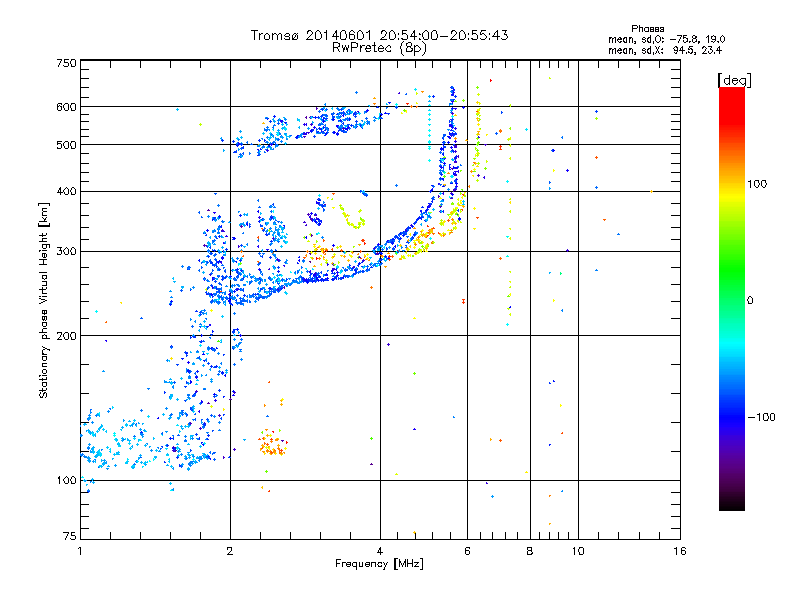Screen dimensions: 800x600
Task: Click the '[deg]' colorbar unit label
Action: click(734, 80)
